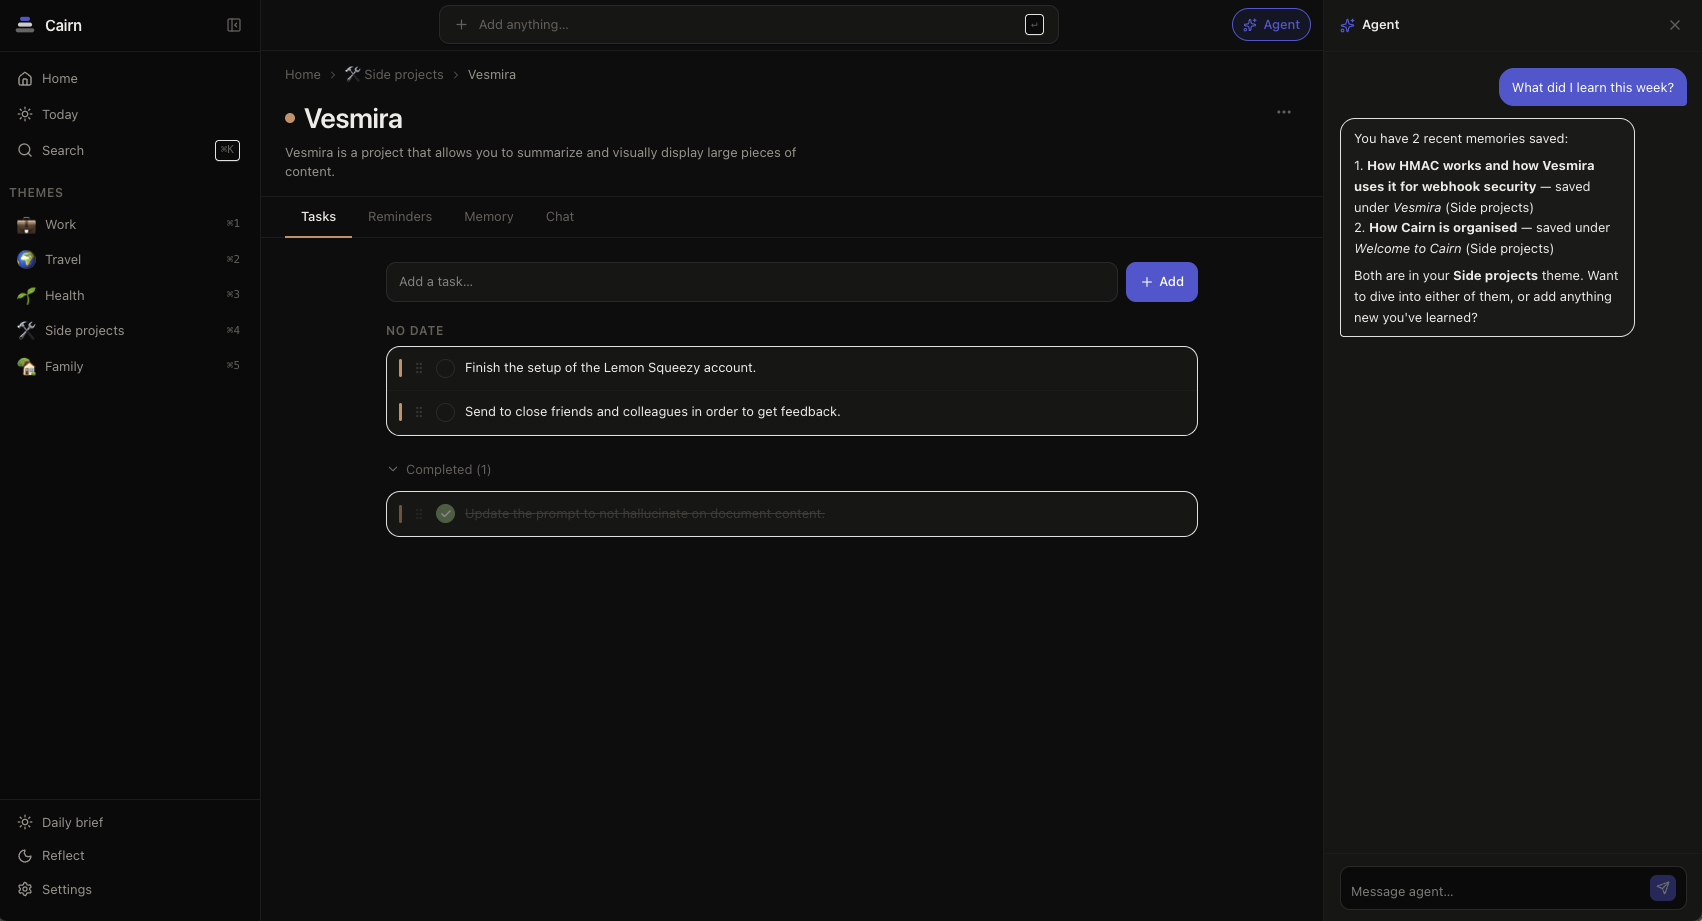The height and width of the screenshot is (921, 1702).
Task: Close the Agent panel
Action: coord(1675,25)
